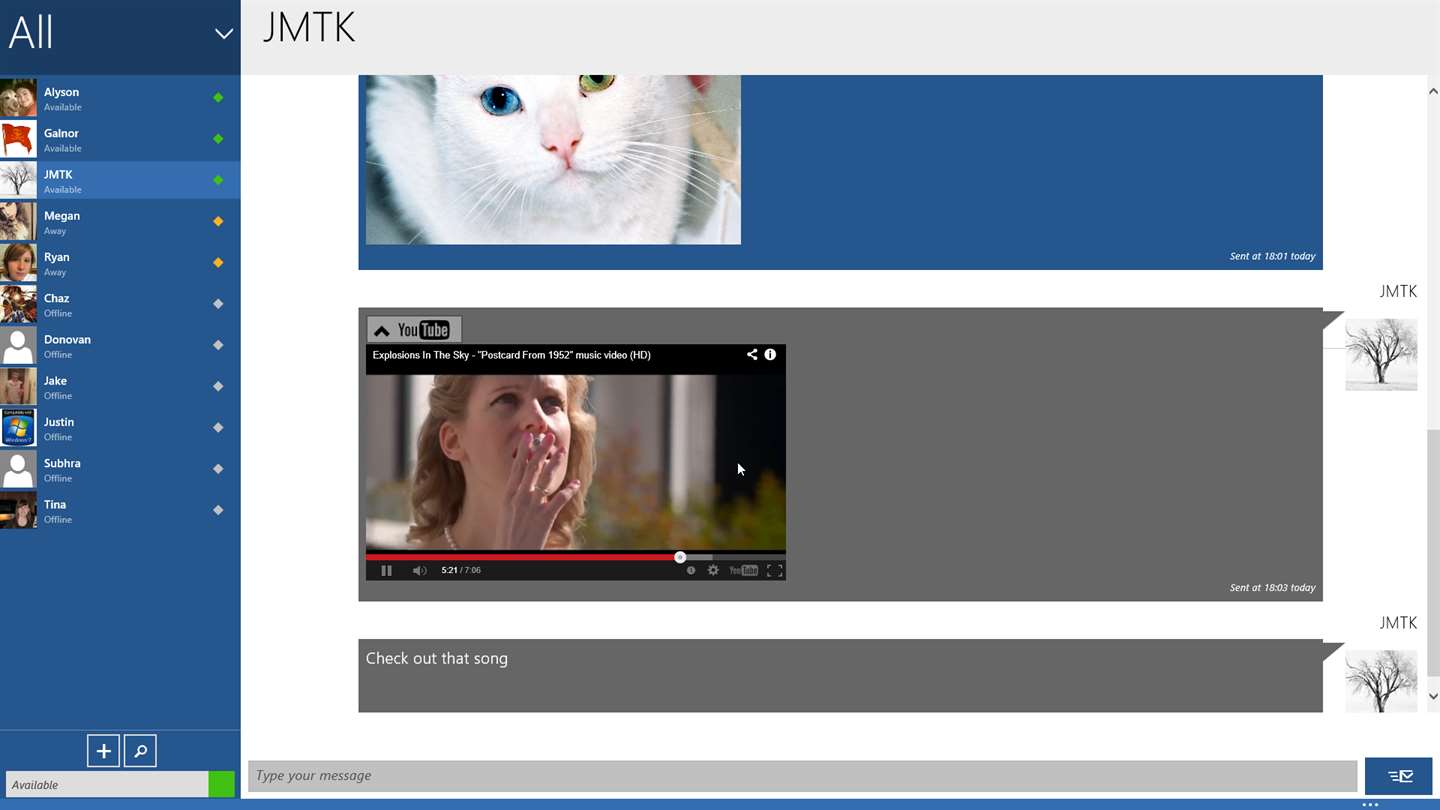The image size is (1440, 810).
Task: Open the contact search magnifier button
Action: [140, 751]
